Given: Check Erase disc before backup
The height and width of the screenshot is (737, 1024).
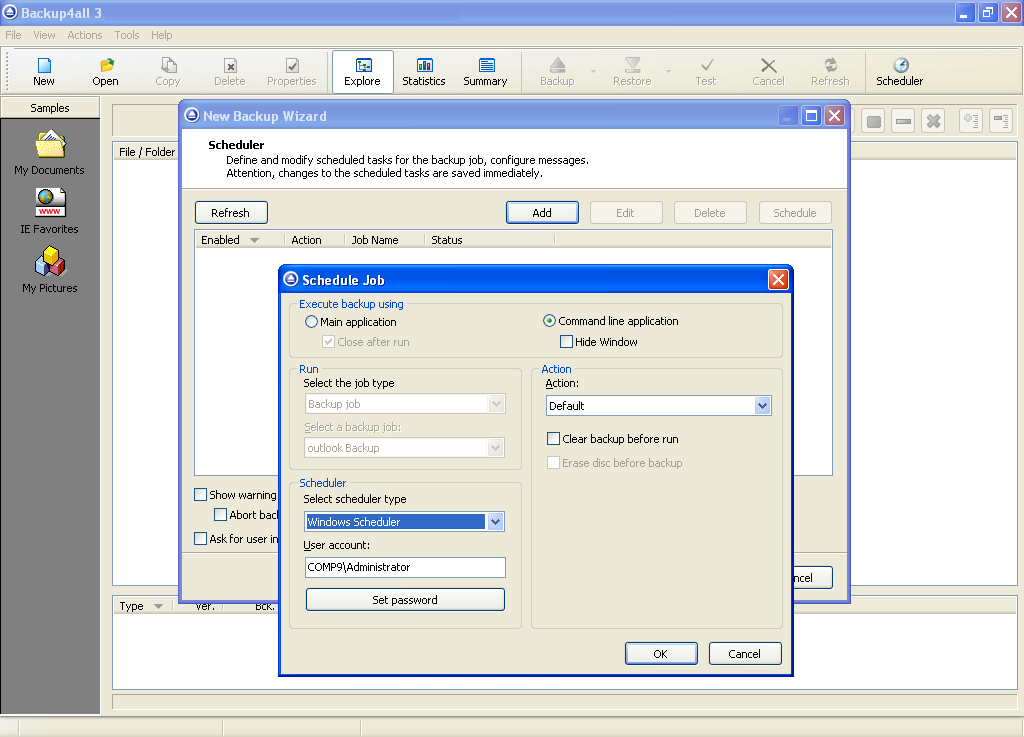Looking at the screenshot, I should 553,463.
